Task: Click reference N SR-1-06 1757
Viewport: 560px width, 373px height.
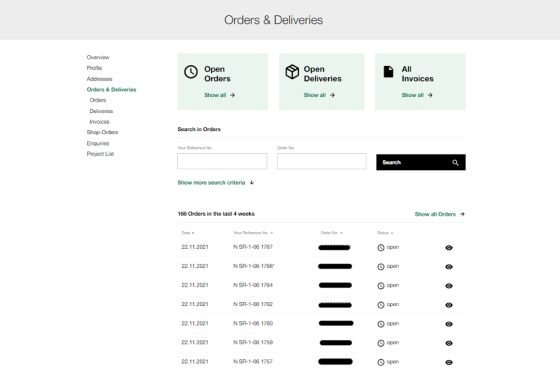Action: (253, 362)
